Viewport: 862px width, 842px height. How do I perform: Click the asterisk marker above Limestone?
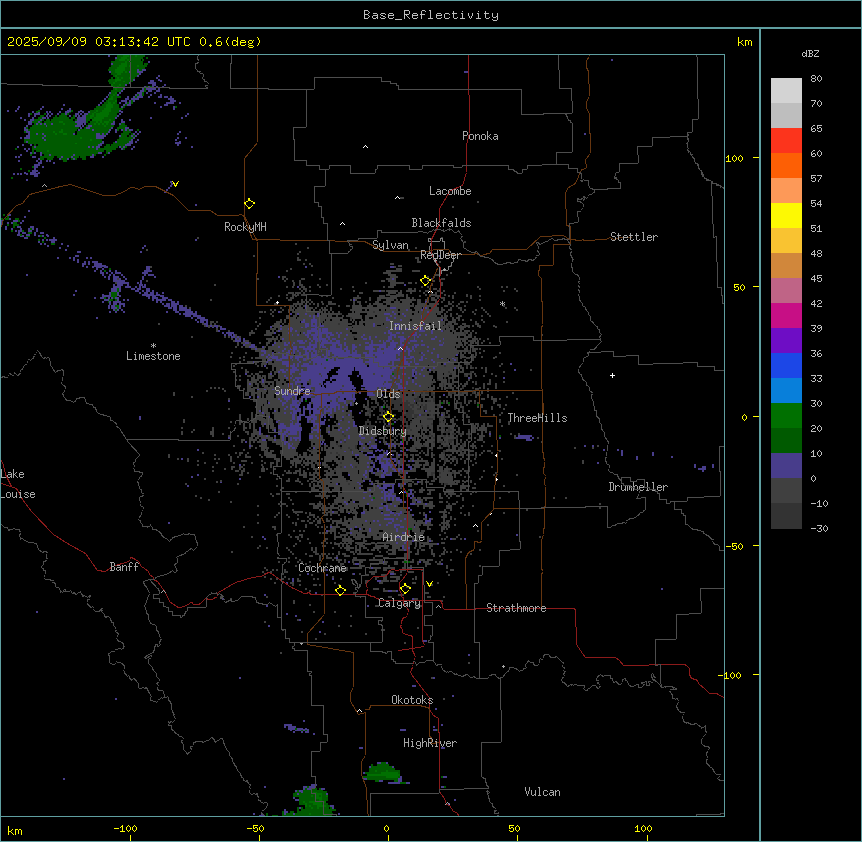click(153, 346)
